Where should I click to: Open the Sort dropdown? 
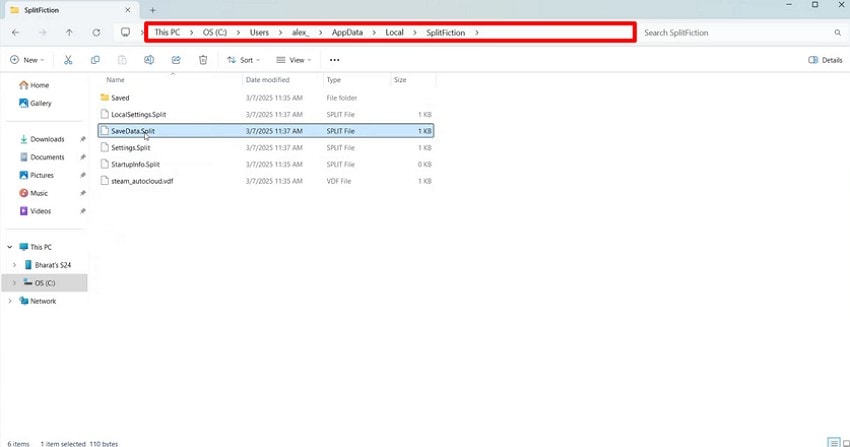pyautogui.click(x=243, y=60)
